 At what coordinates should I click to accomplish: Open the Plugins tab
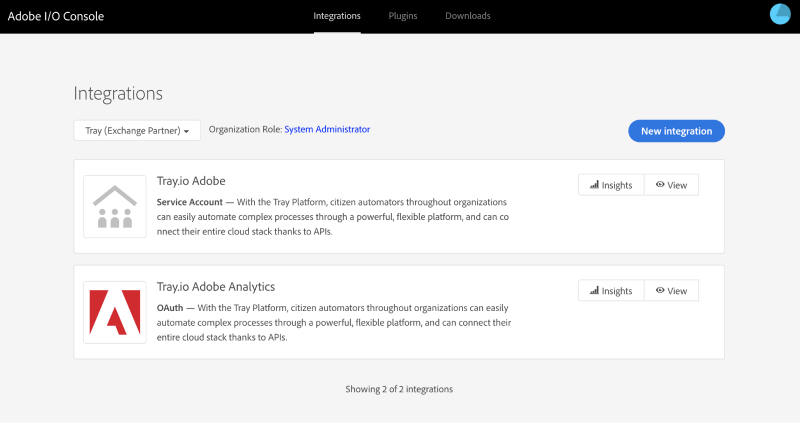403,16
